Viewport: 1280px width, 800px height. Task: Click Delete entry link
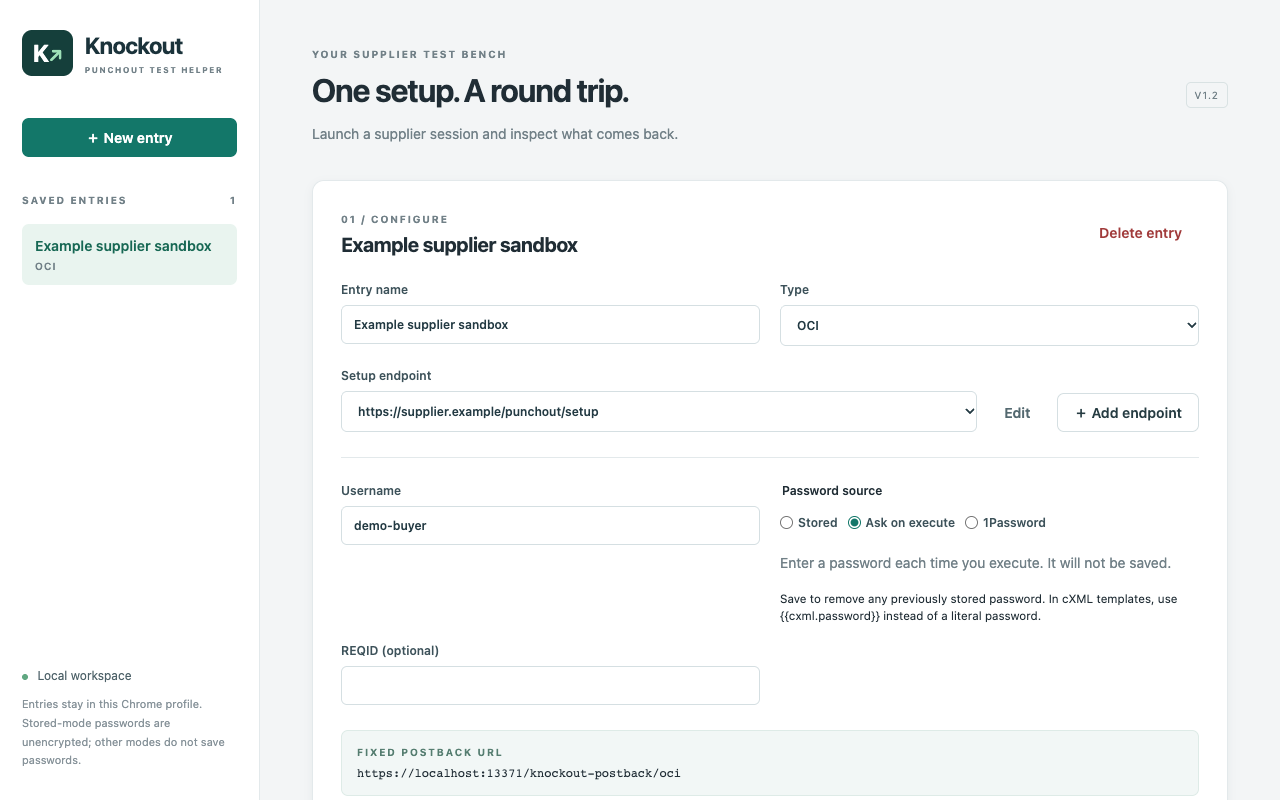point(1140,233)
